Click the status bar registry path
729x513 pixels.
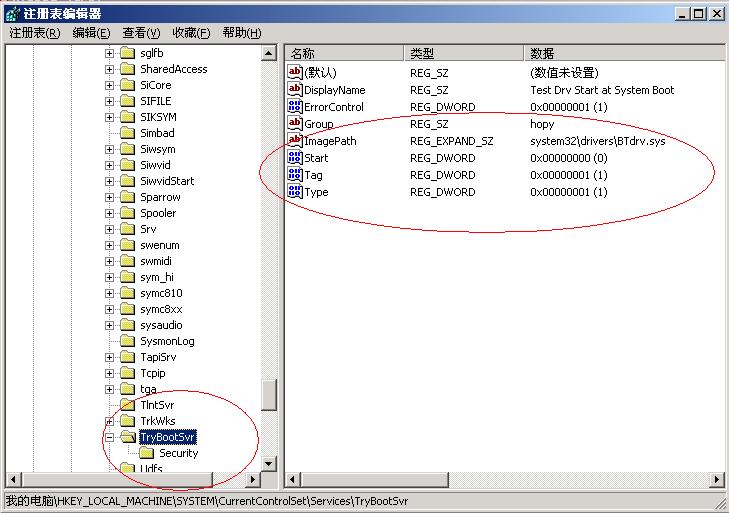(207, 501)
